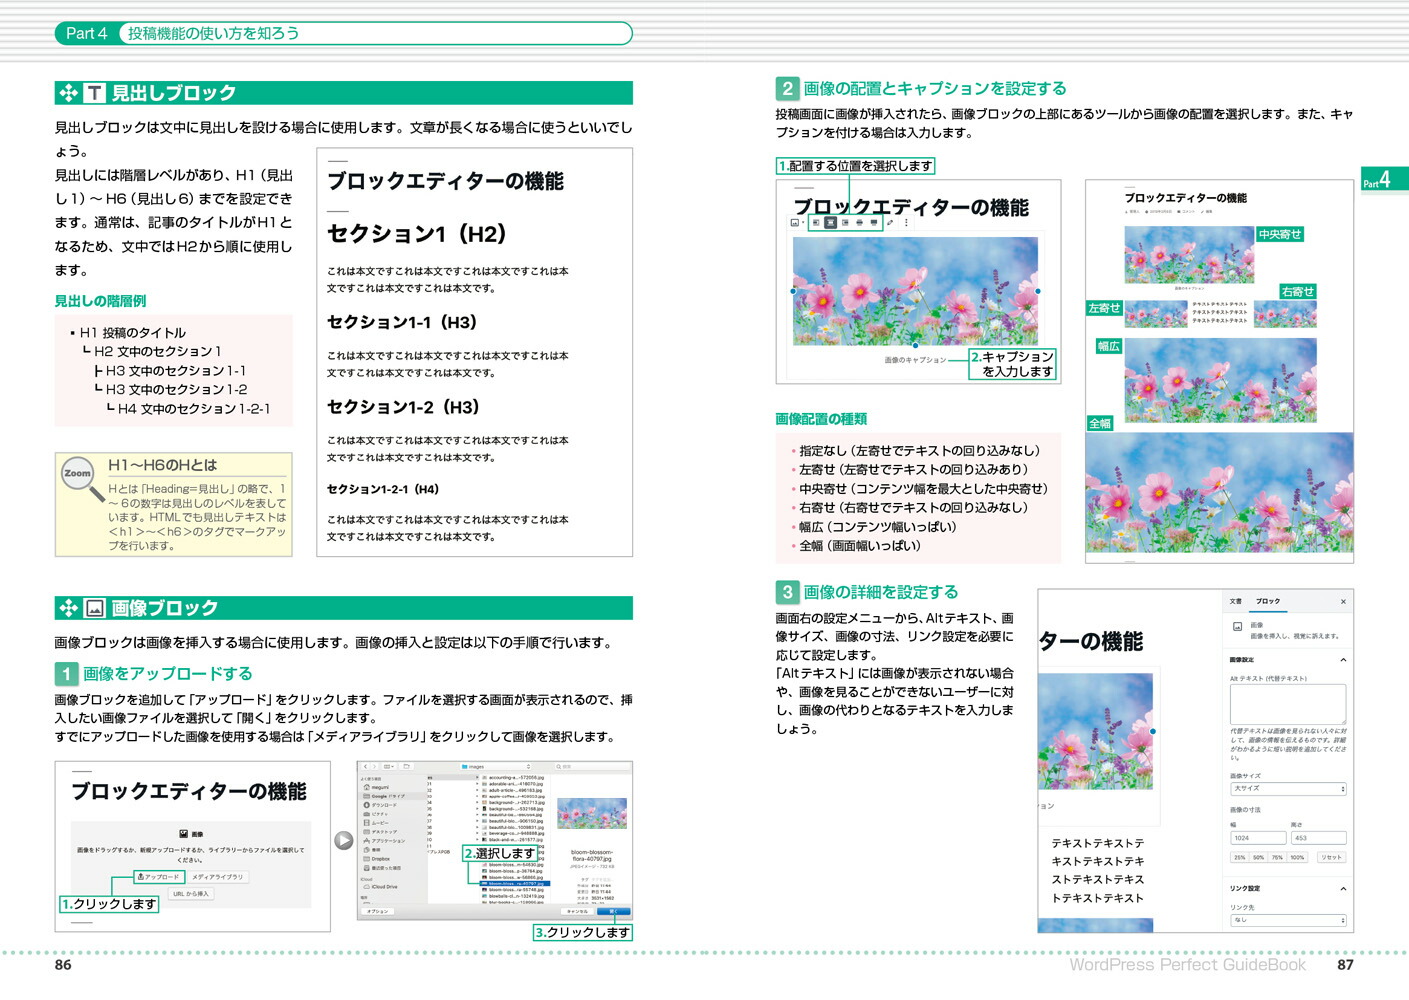This screenshot has width=1409, height=1000.
Task: Click the image block icon in settings sidebar
Action: pos(1237,626)
